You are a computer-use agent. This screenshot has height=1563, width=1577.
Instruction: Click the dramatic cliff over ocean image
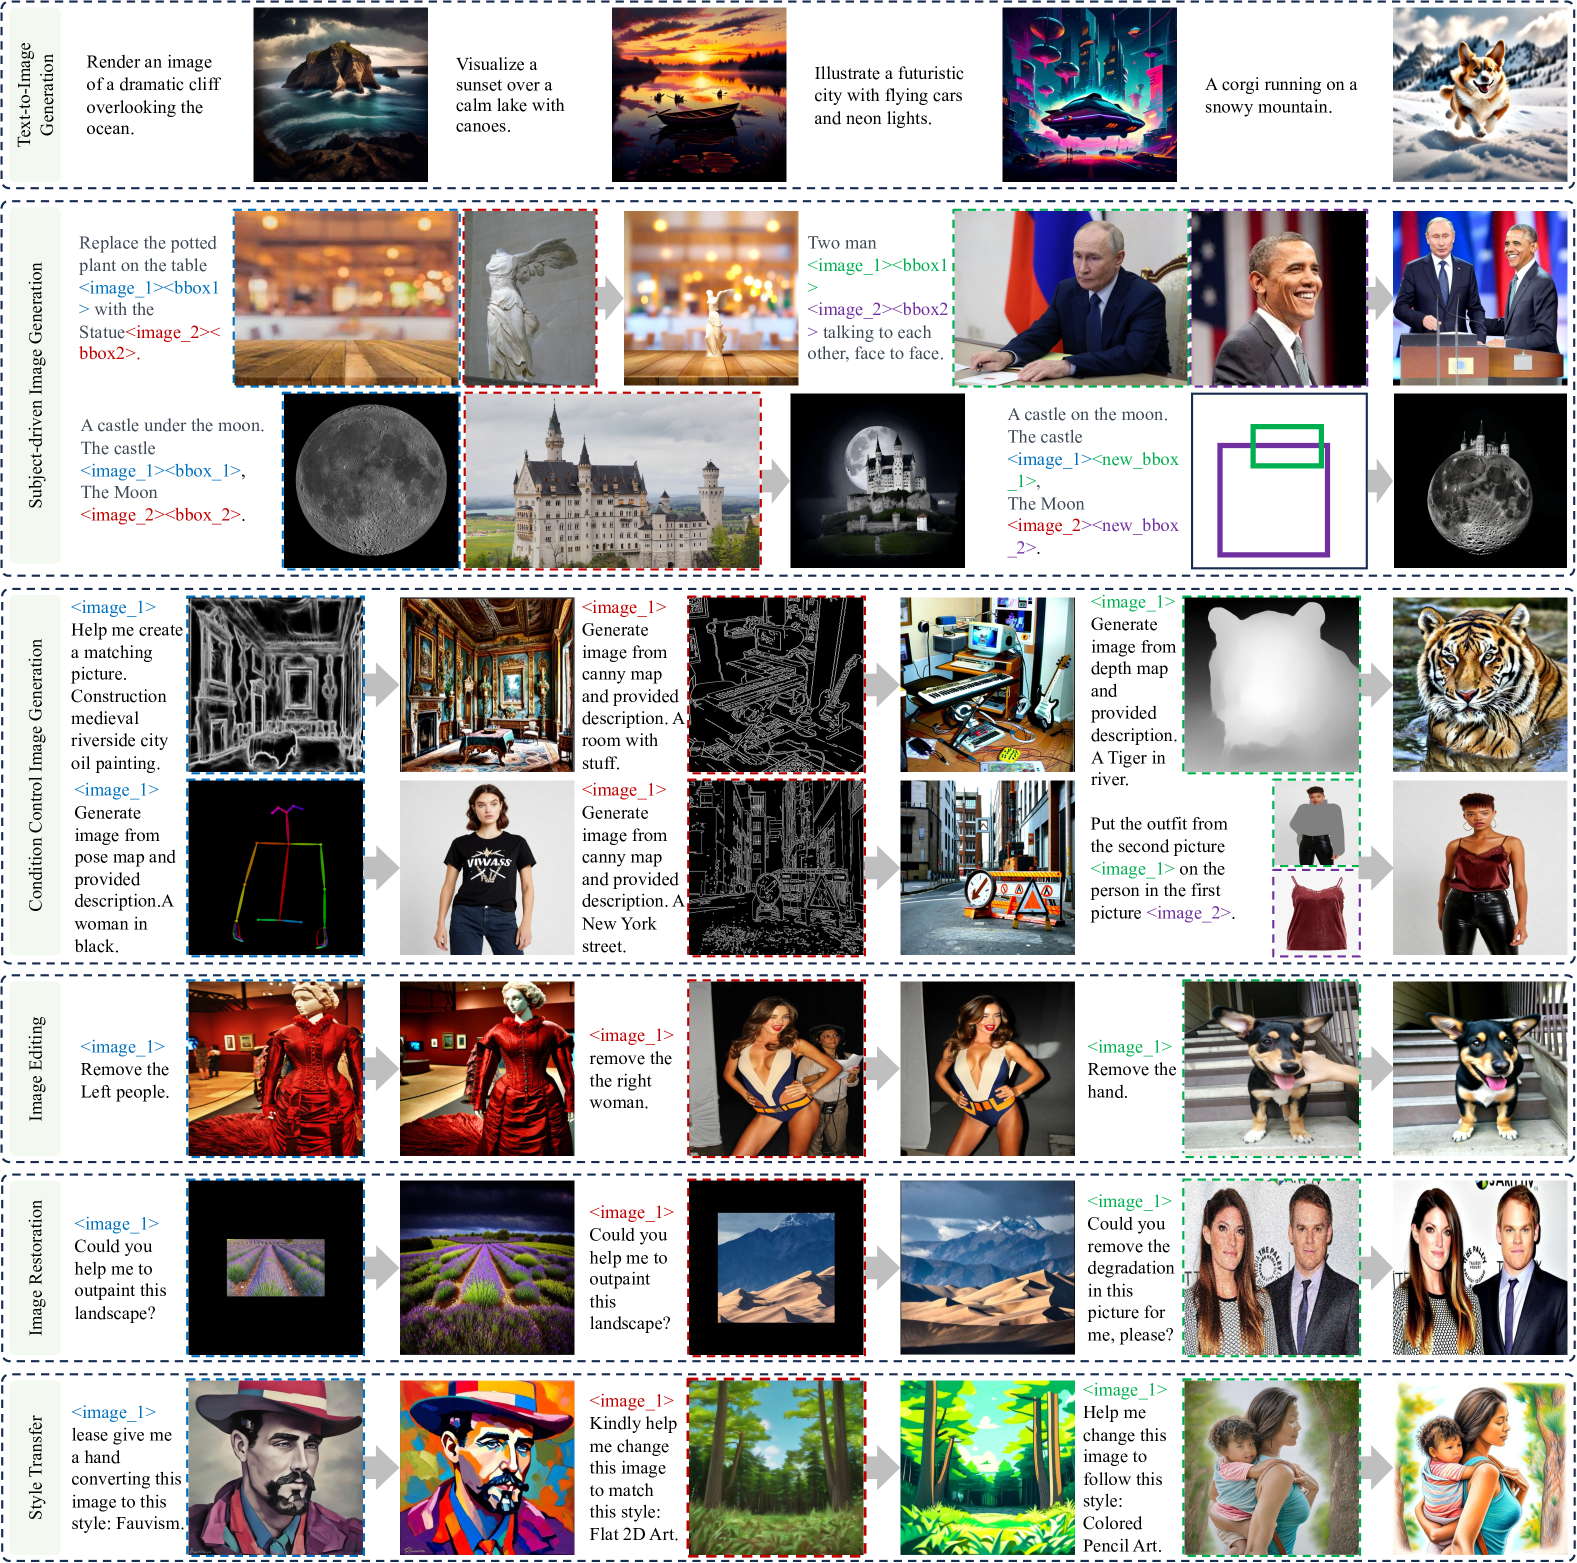pos(340,95)
